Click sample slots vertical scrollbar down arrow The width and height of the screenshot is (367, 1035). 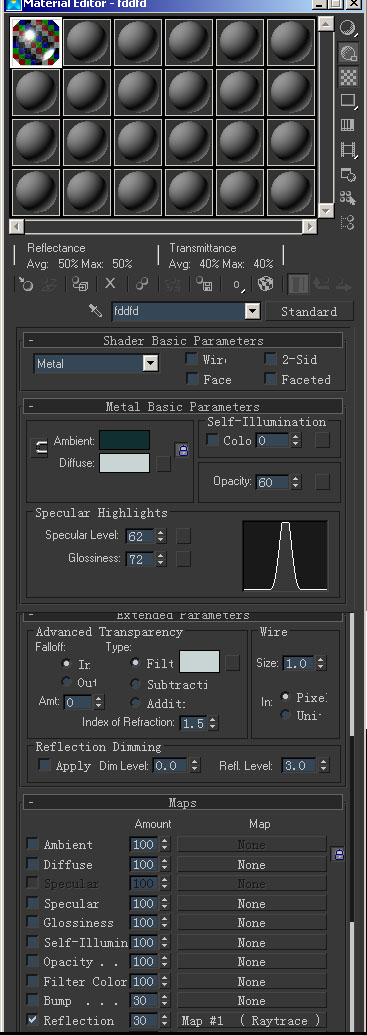pos(325,211)
